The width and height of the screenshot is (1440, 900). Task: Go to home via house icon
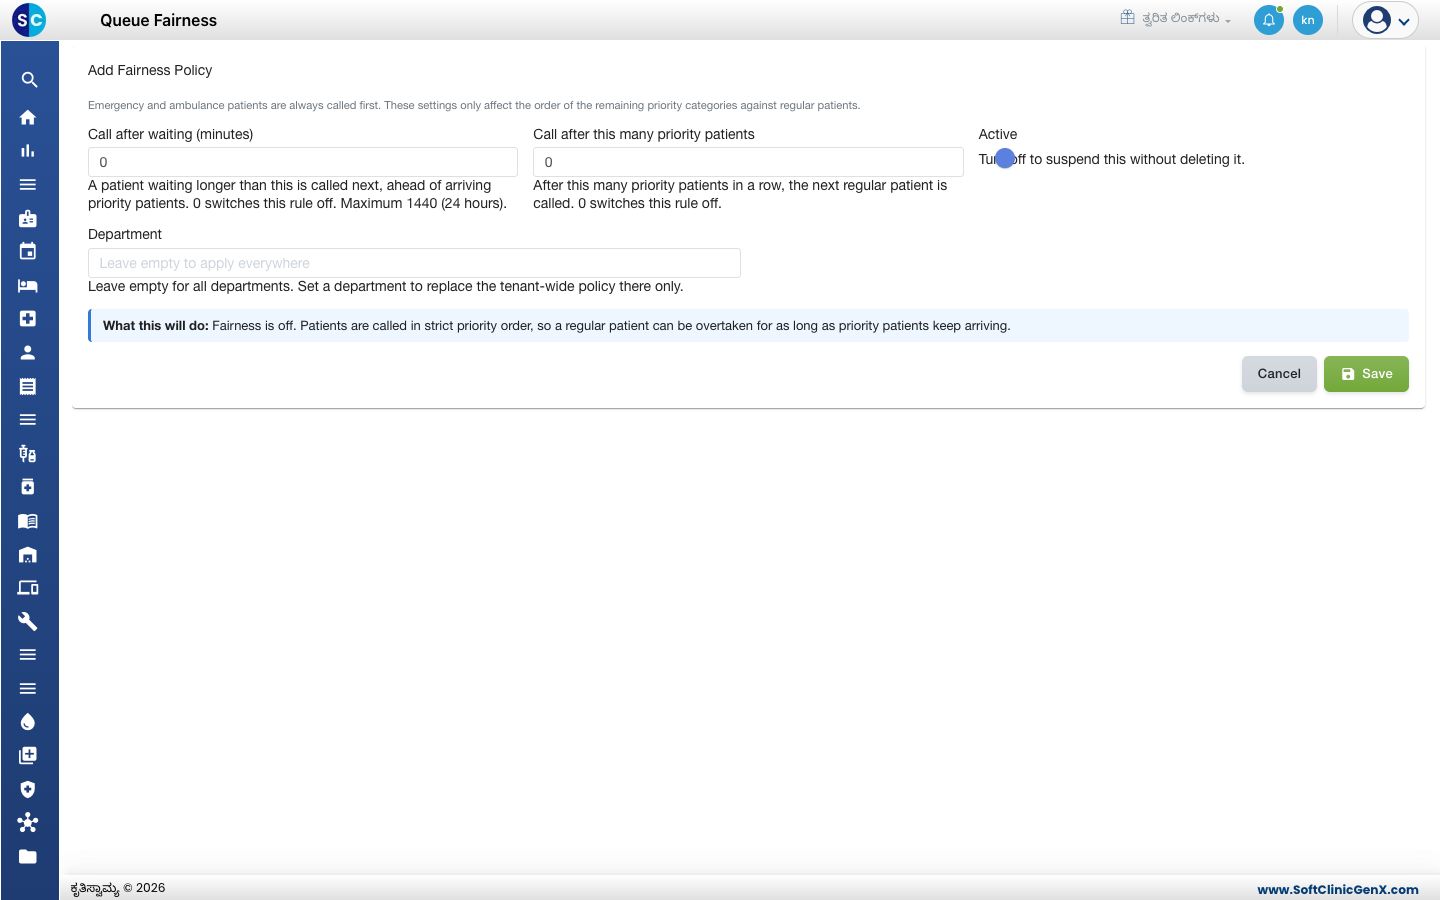point(28,117)
